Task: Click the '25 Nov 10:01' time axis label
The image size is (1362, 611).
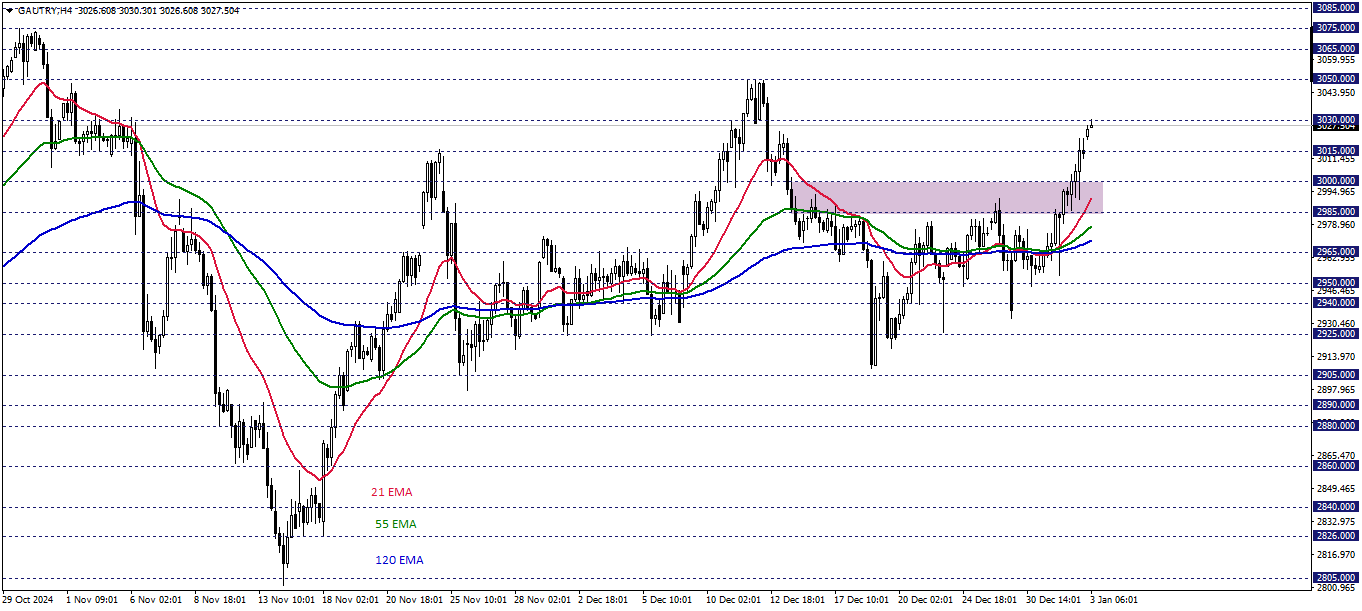Action: click(476, 600)
